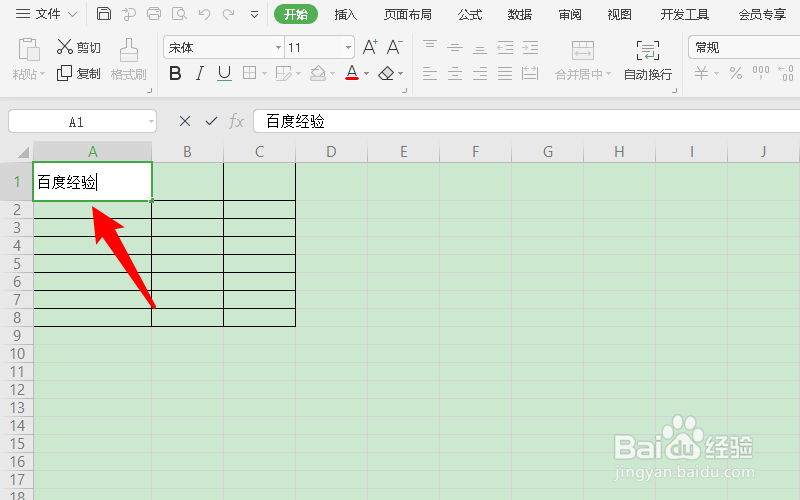The height and width of the screenshot is (500, 800).
Task: Switch to the 数据 tab
Action: coord(520,15)
